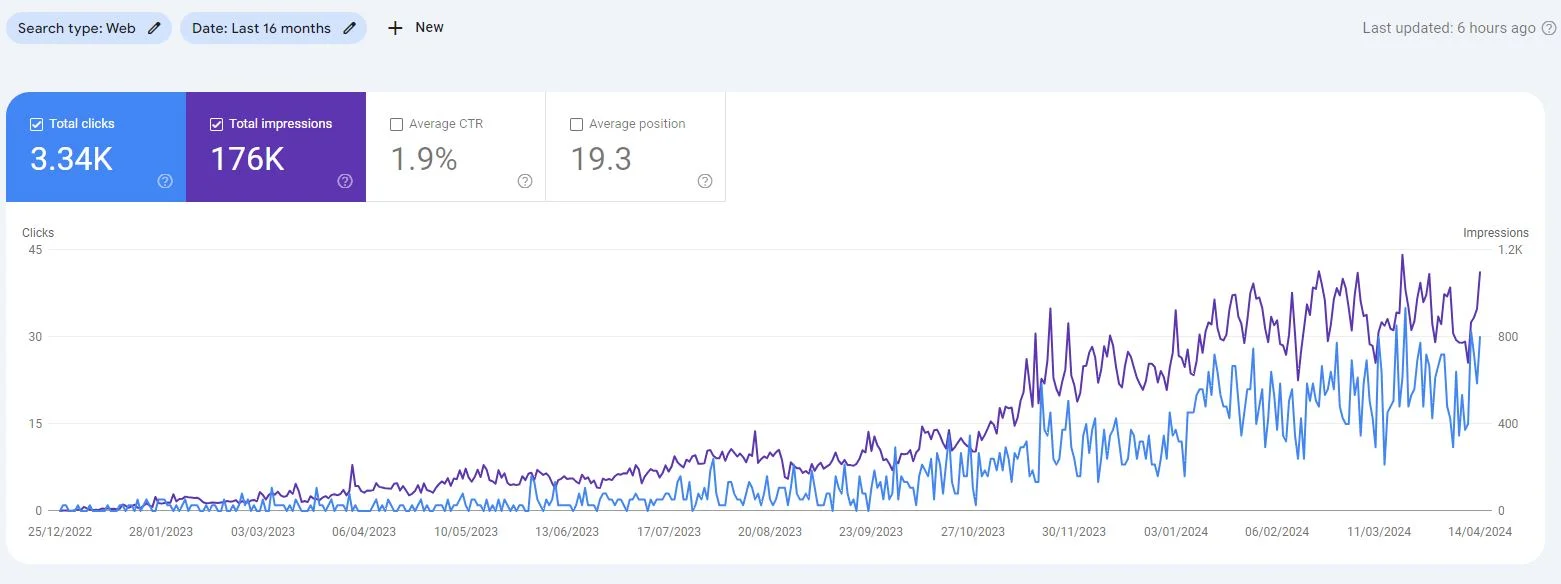Click the 28/01/2023 date label
1561x584 pixels.
click(x=162, y=532)
